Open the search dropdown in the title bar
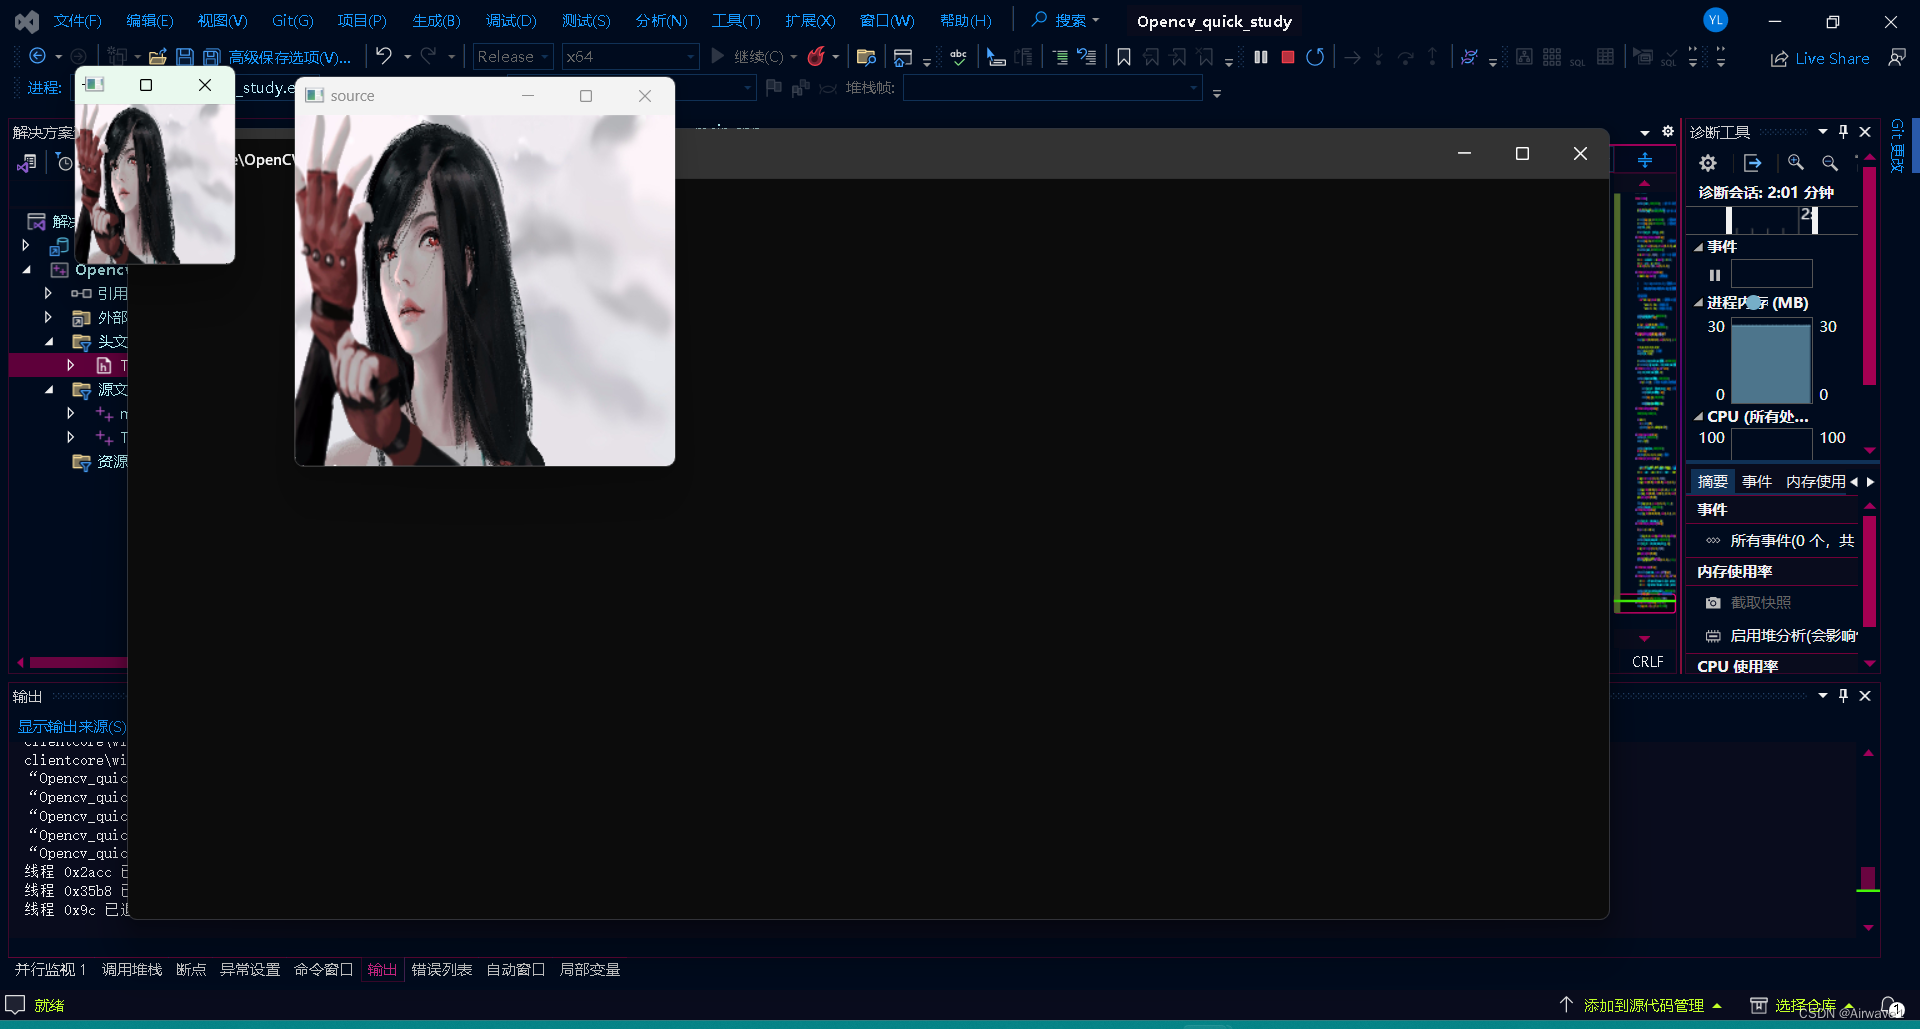The height and width of the screenshot is (1029, 1920). (1095, 20)
